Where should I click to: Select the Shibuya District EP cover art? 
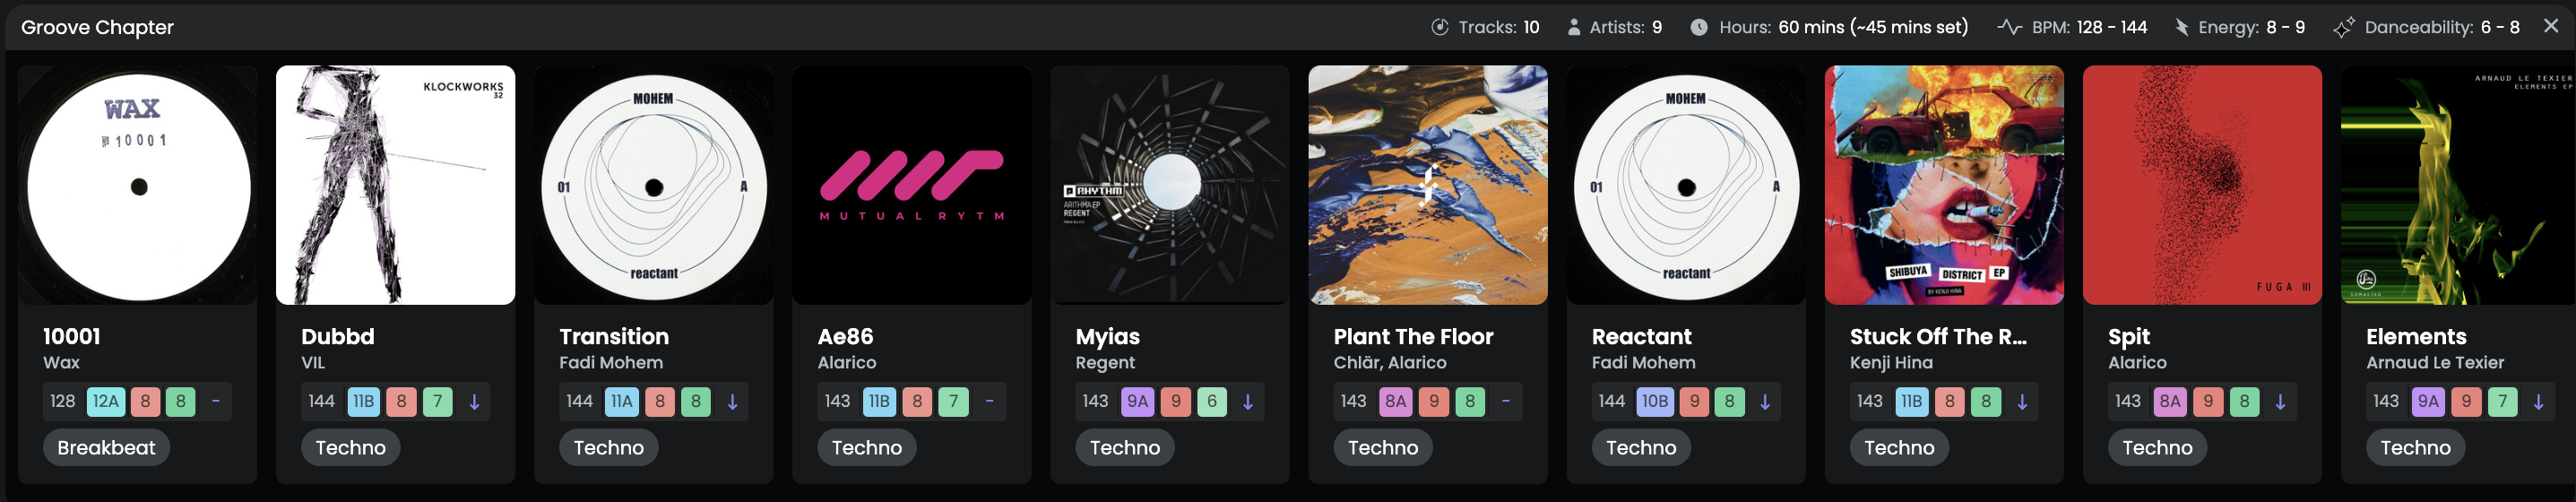[x=1944, y=185]
